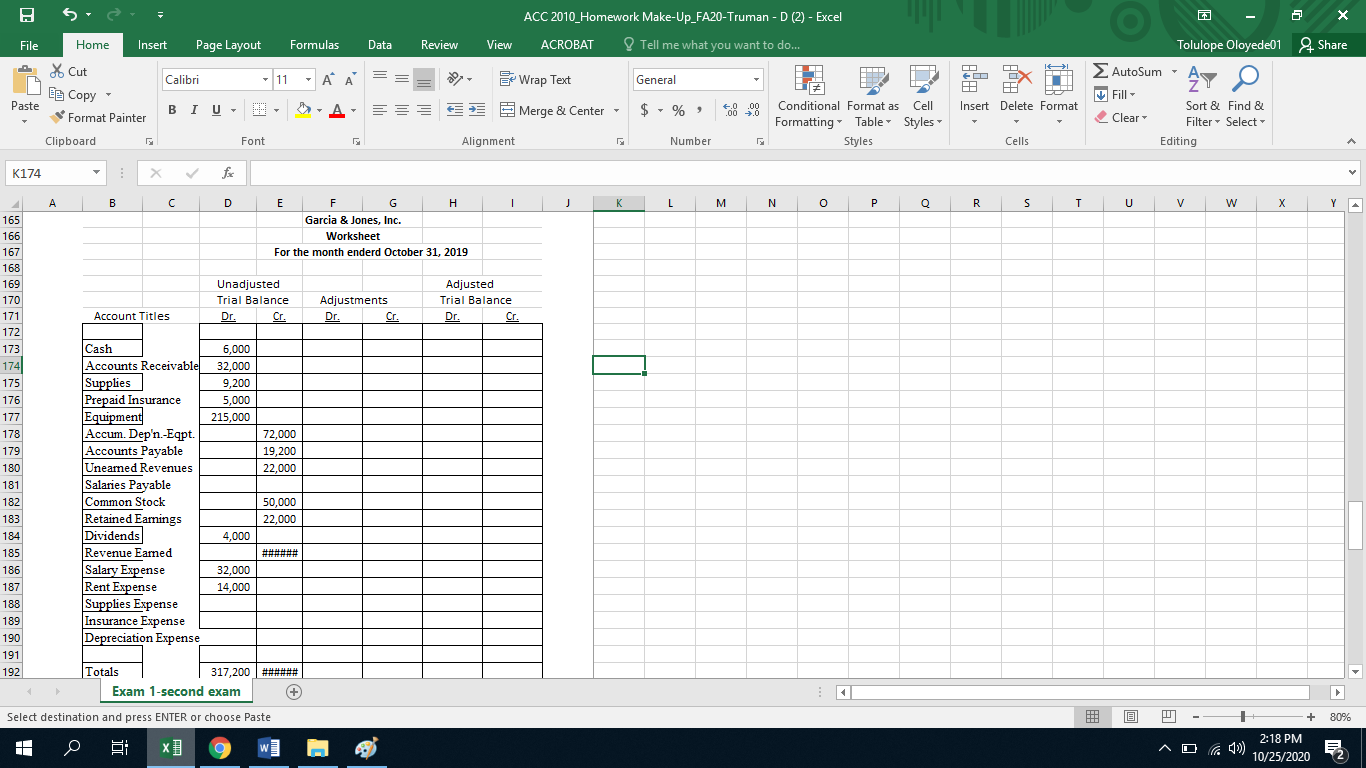Image resolution: width=1366 pixels, height=768 pixels.
Task: Click the vertical scrollbar thumb
Action: pyautogui.click(x=1356, y=525)
